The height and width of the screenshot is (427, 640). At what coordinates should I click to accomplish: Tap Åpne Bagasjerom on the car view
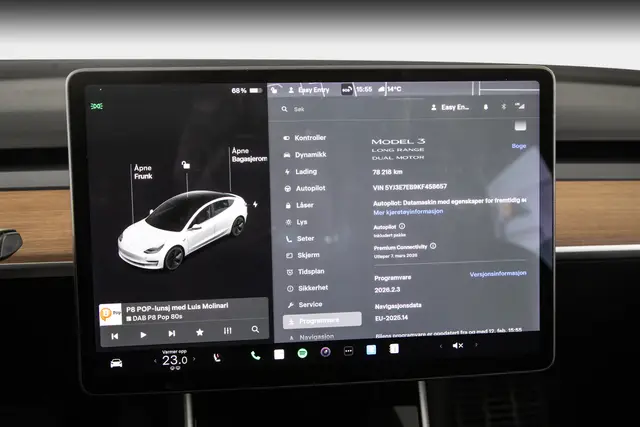pos(249,155)
